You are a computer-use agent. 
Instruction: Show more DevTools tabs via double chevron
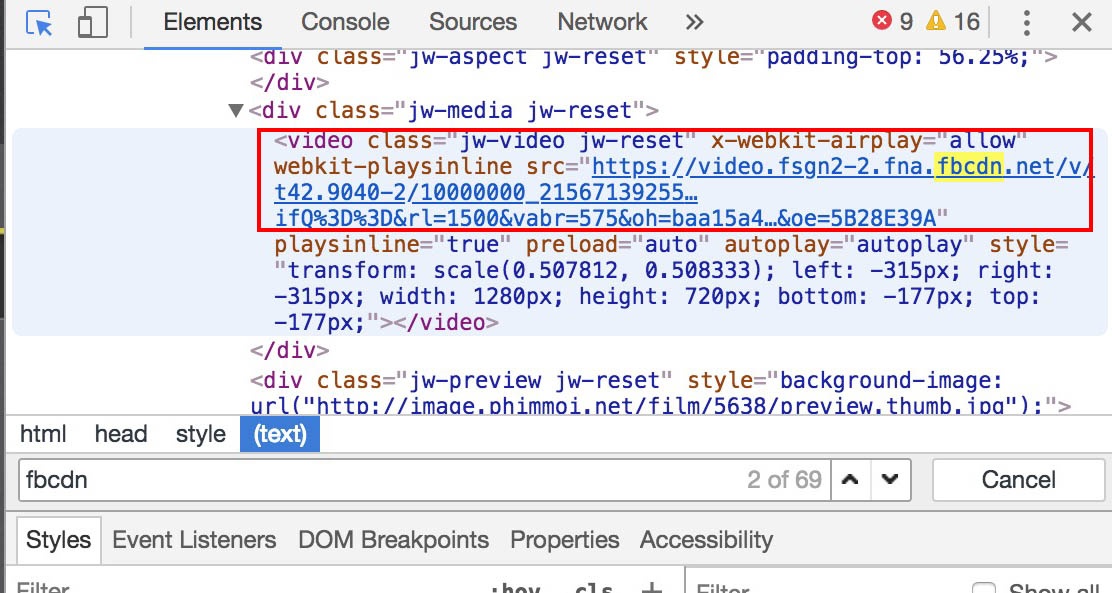tap(695, 22)
